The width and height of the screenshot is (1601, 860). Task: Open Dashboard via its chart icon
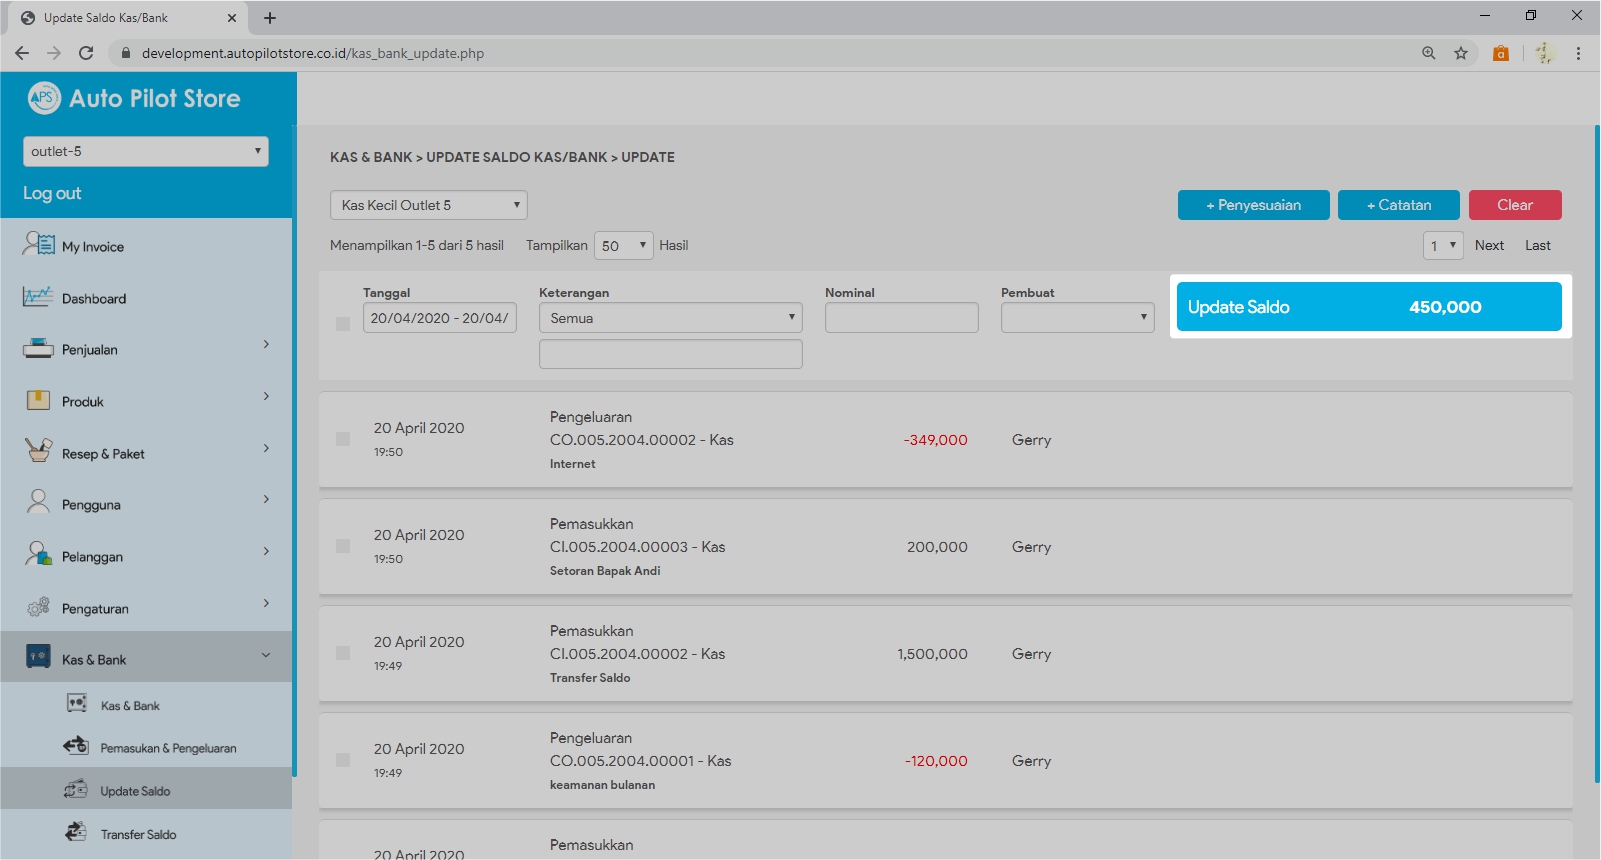[38, 297]
